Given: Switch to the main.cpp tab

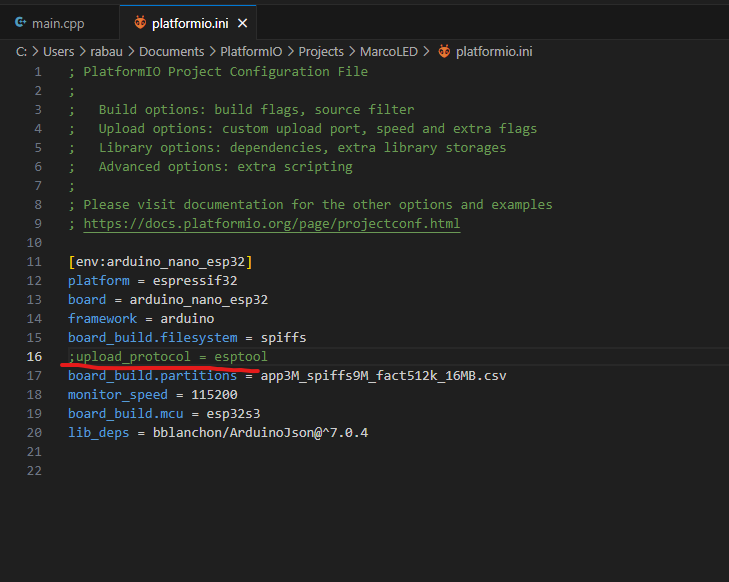Looking at the screenshot, I should point(58,23).
